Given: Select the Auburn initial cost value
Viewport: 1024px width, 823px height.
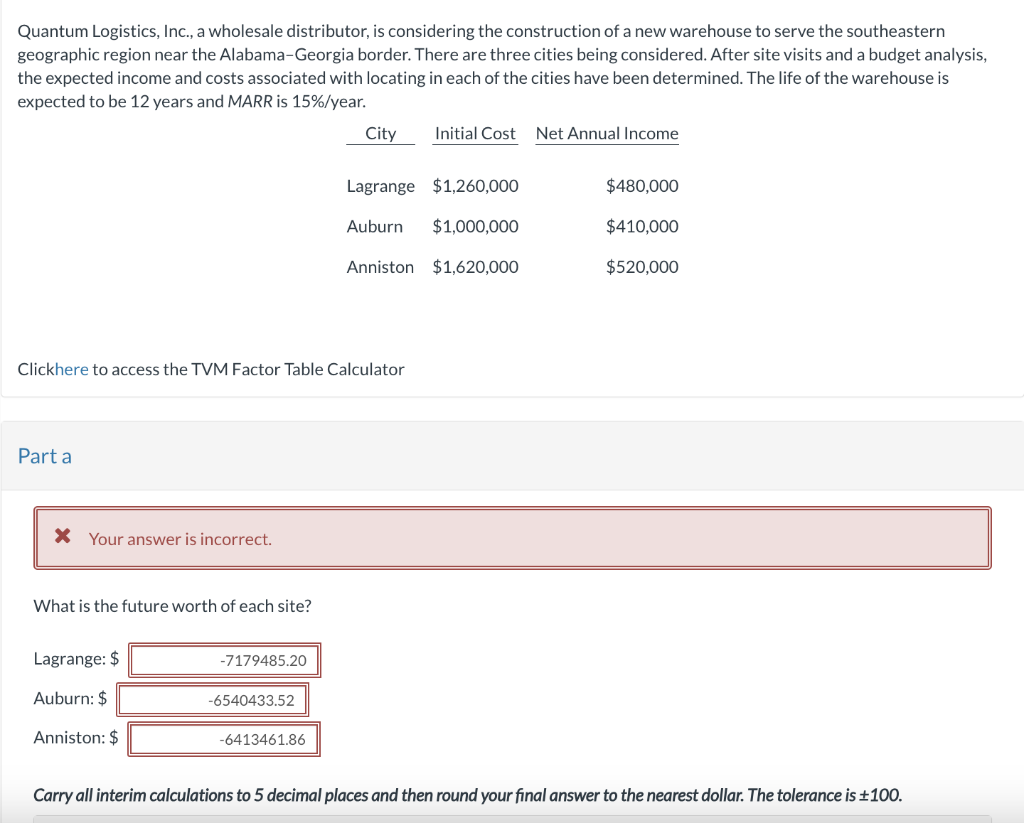Looking at the screenshot, I should coord(475,226).
